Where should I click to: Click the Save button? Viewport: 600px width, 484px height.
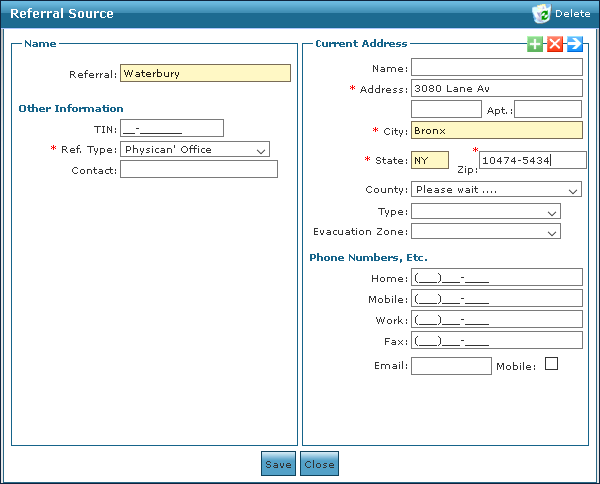click(x=278, y=464)
